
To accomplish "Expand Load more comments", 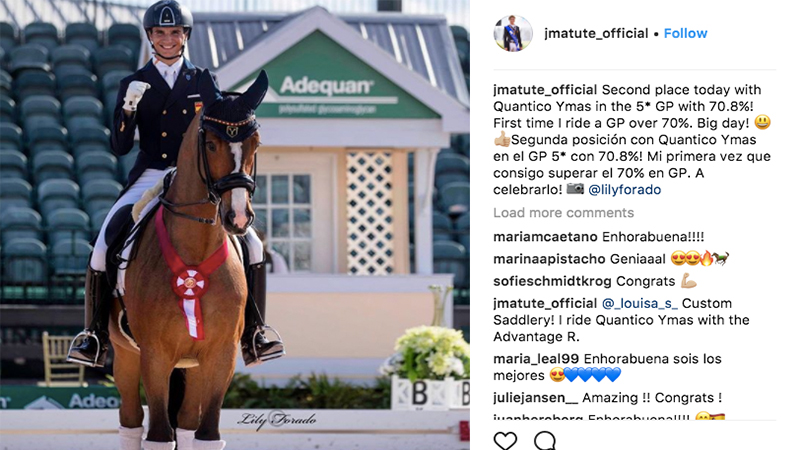I will pyautogui.click(x=563, y=213).
